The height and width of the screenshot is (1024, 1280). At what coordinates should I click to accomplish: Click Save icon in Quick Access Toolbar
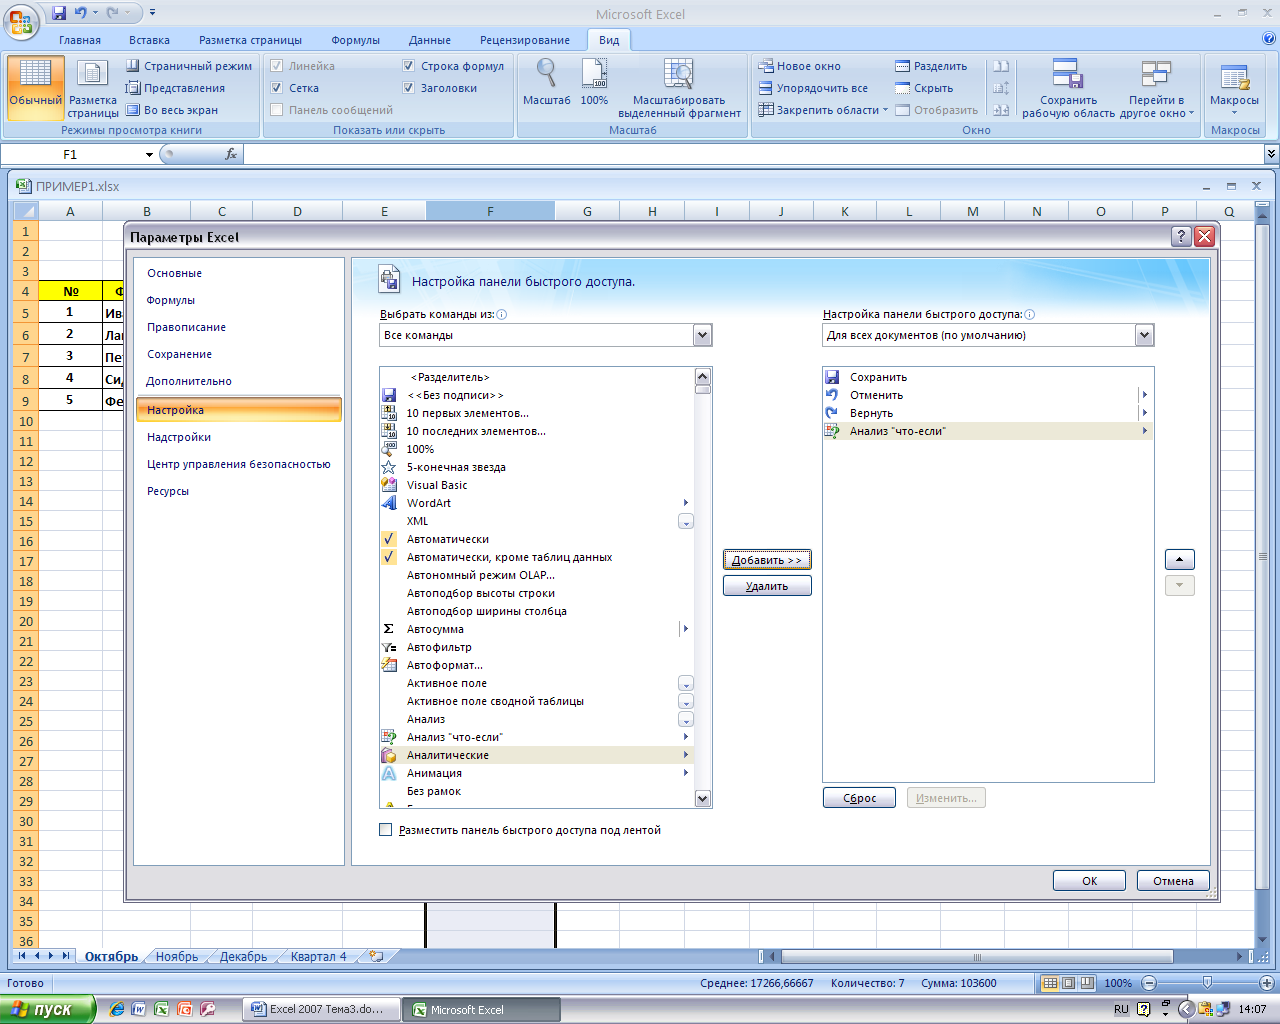pyautogui.click(x=59, y=13)
